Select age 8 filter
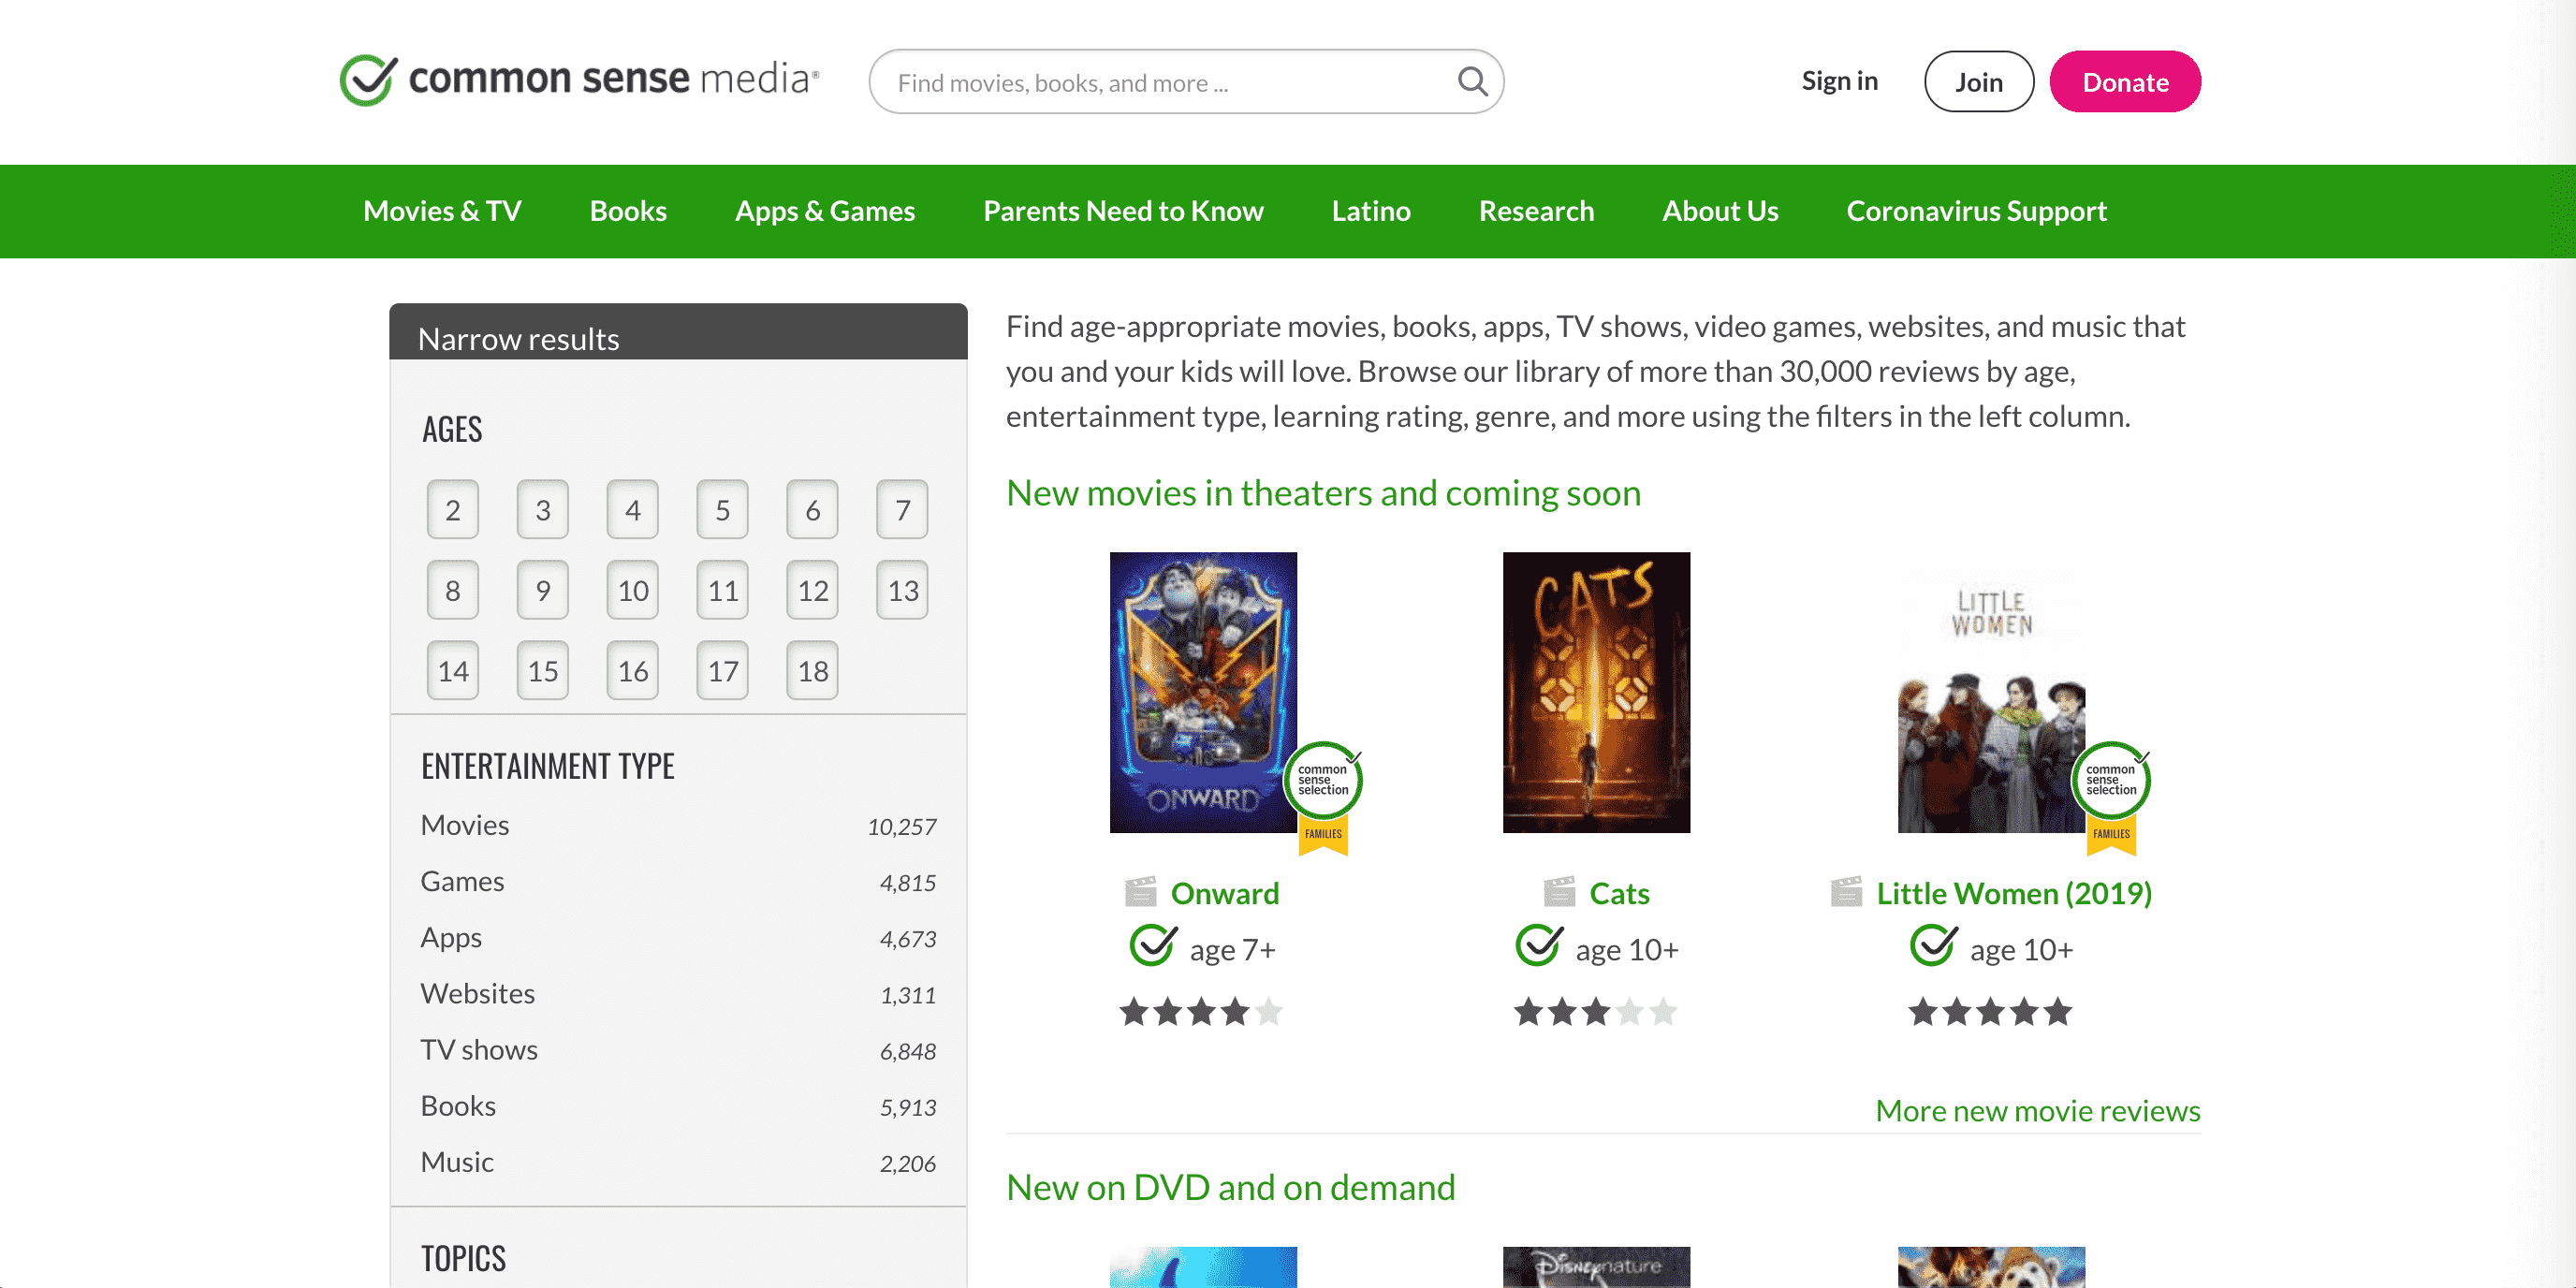2576x1288 pixels. pyautogui.click(x=453, y=590)
